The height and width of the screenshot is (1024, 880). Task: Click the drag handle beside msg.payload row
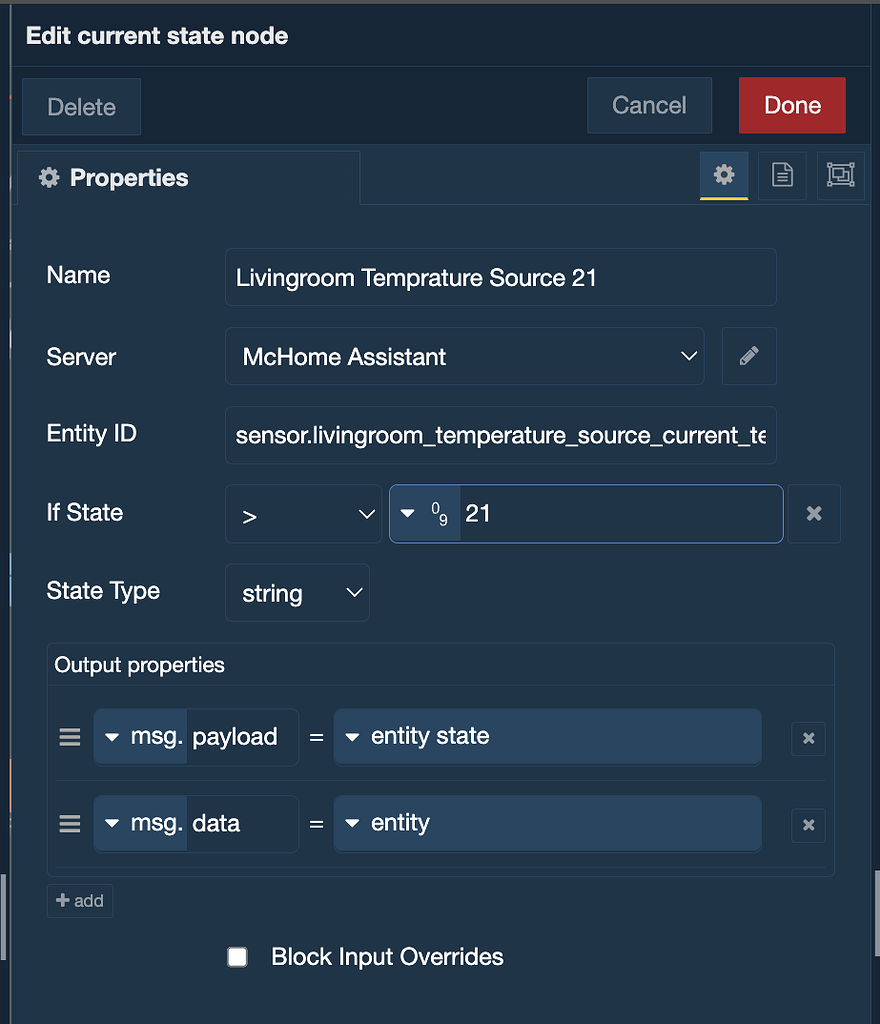(69, 737)
